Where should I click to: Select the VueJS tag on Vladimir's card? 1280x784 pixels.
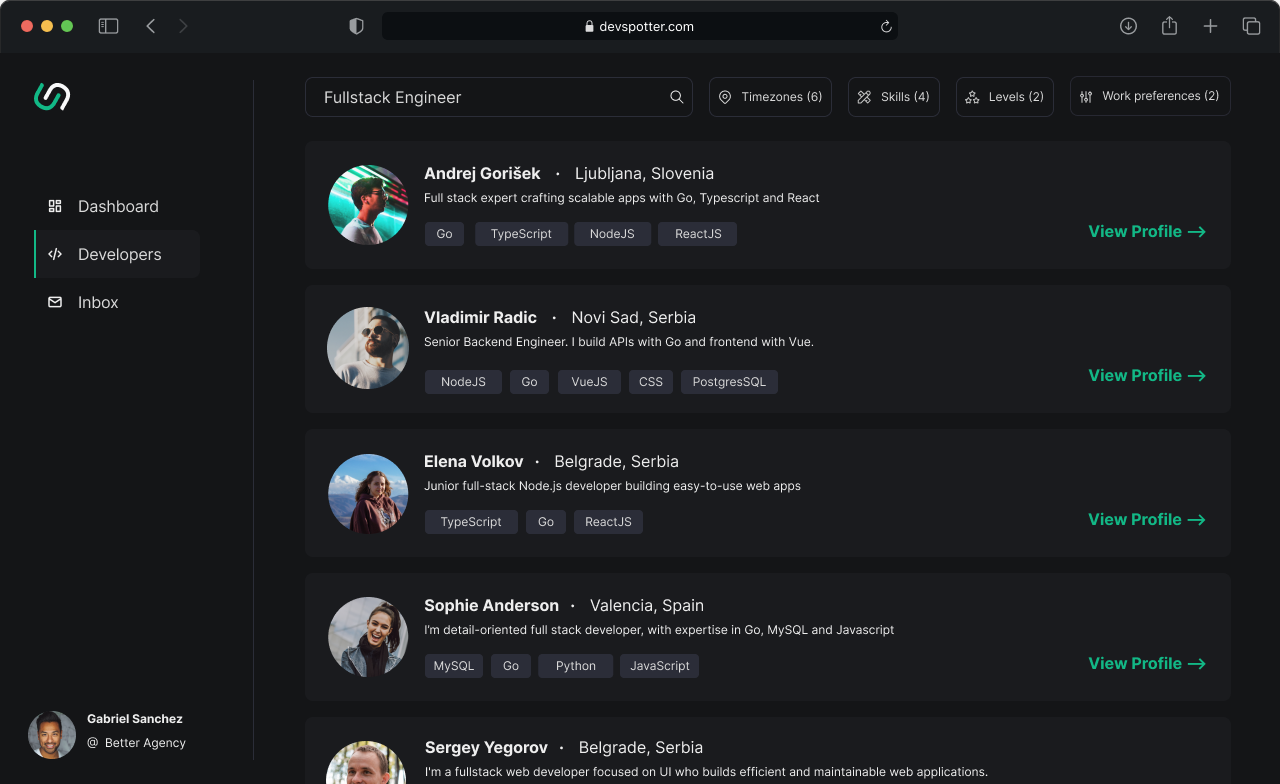[x=589, y=382]
